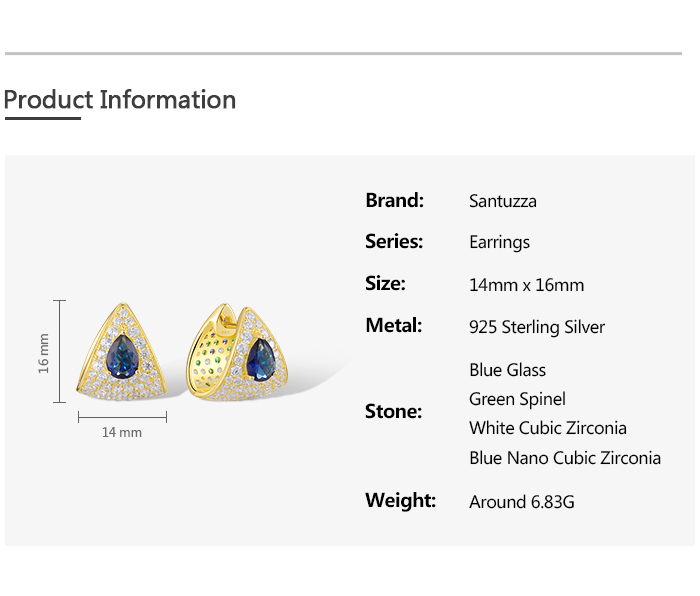Click the 14 mm width dimension label
This screenshot has width=700, height=596.
point(122,432)
